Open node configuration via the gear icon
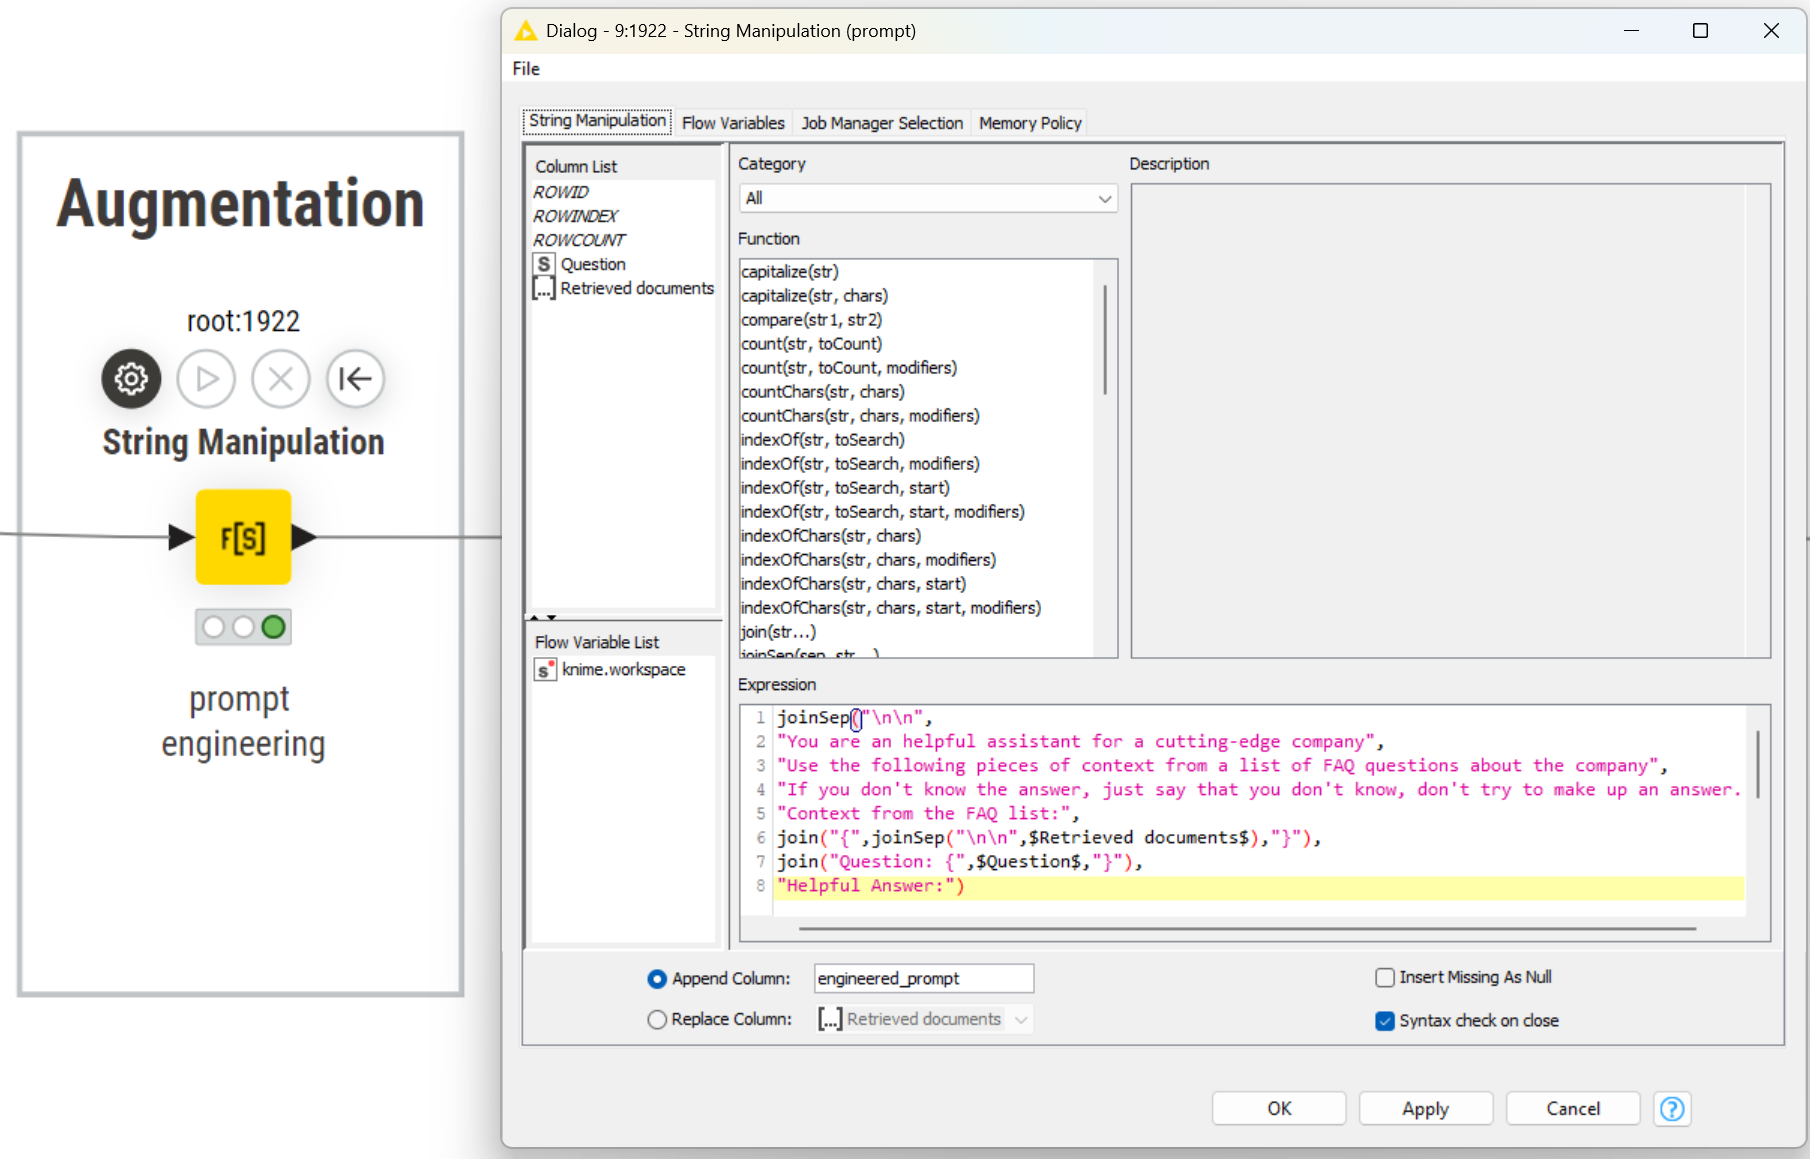 (x=131, y=379)
